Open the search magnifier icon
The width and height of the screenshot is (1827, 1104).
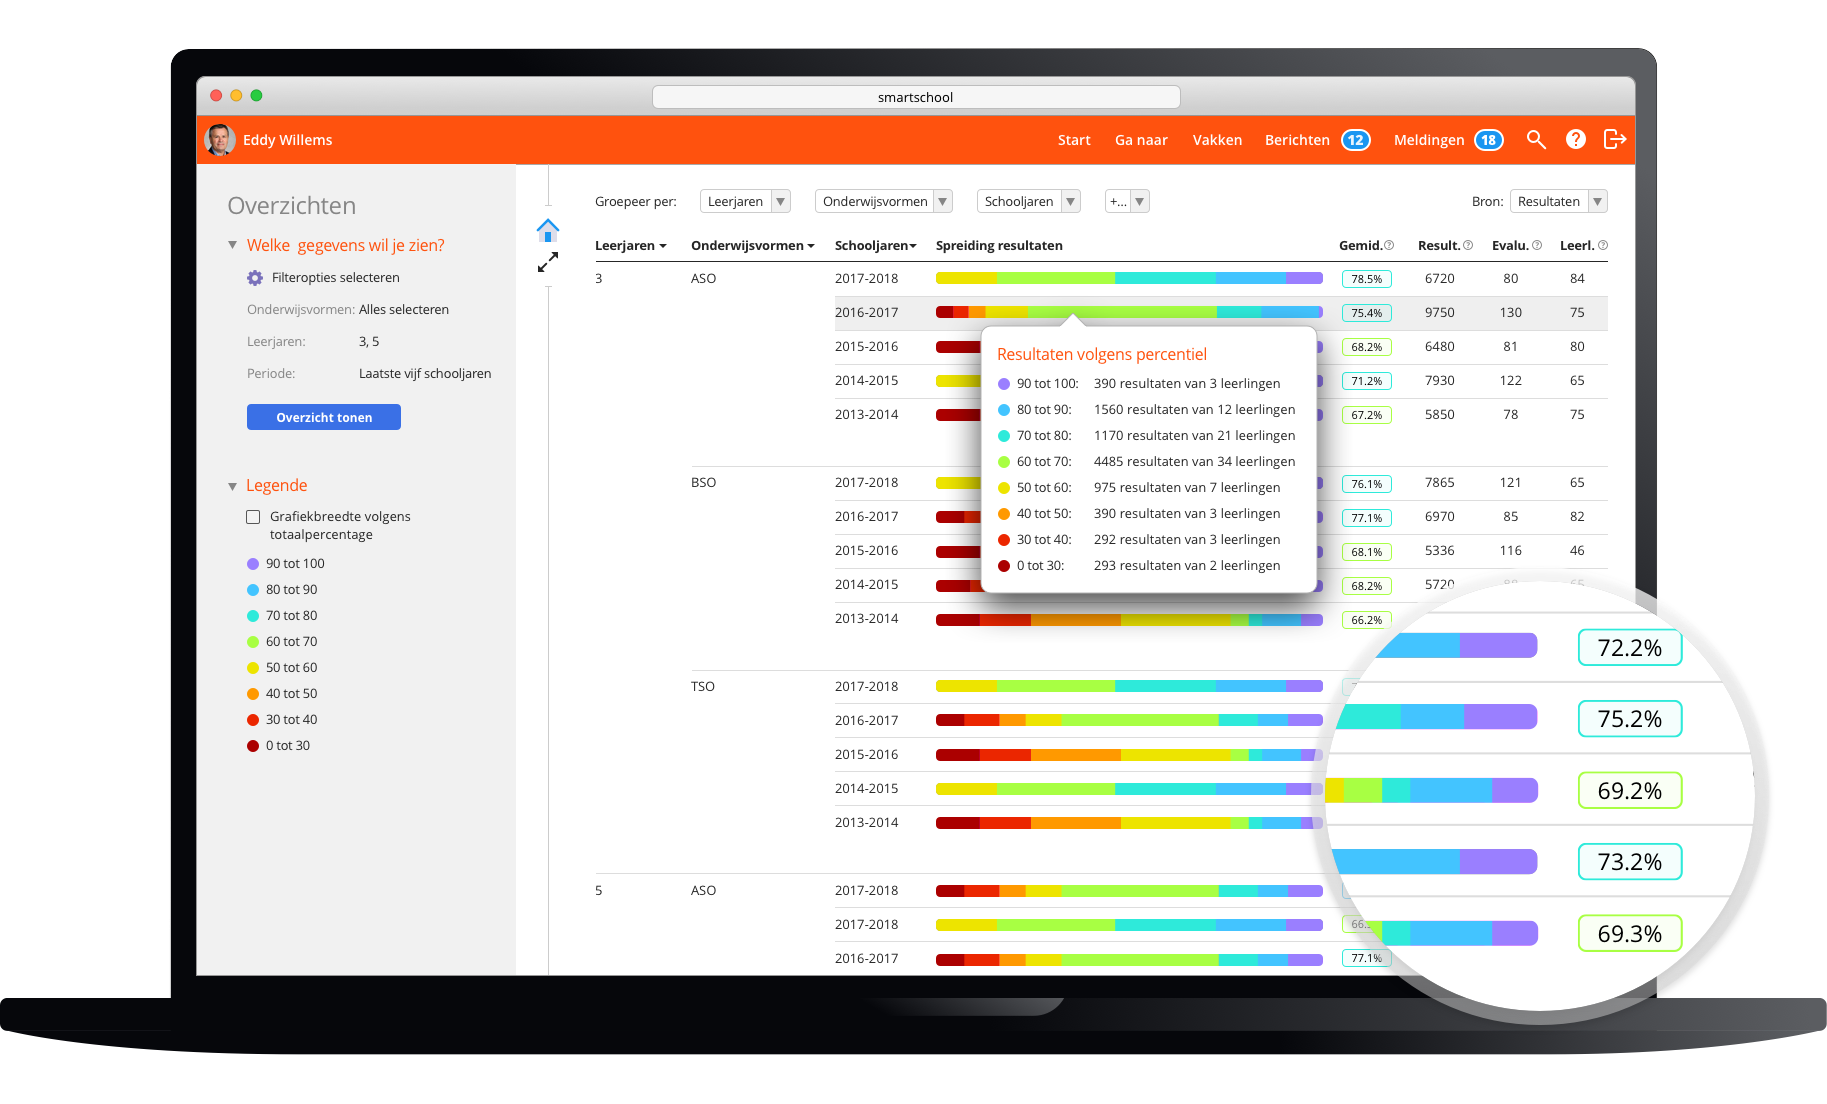1536,140
